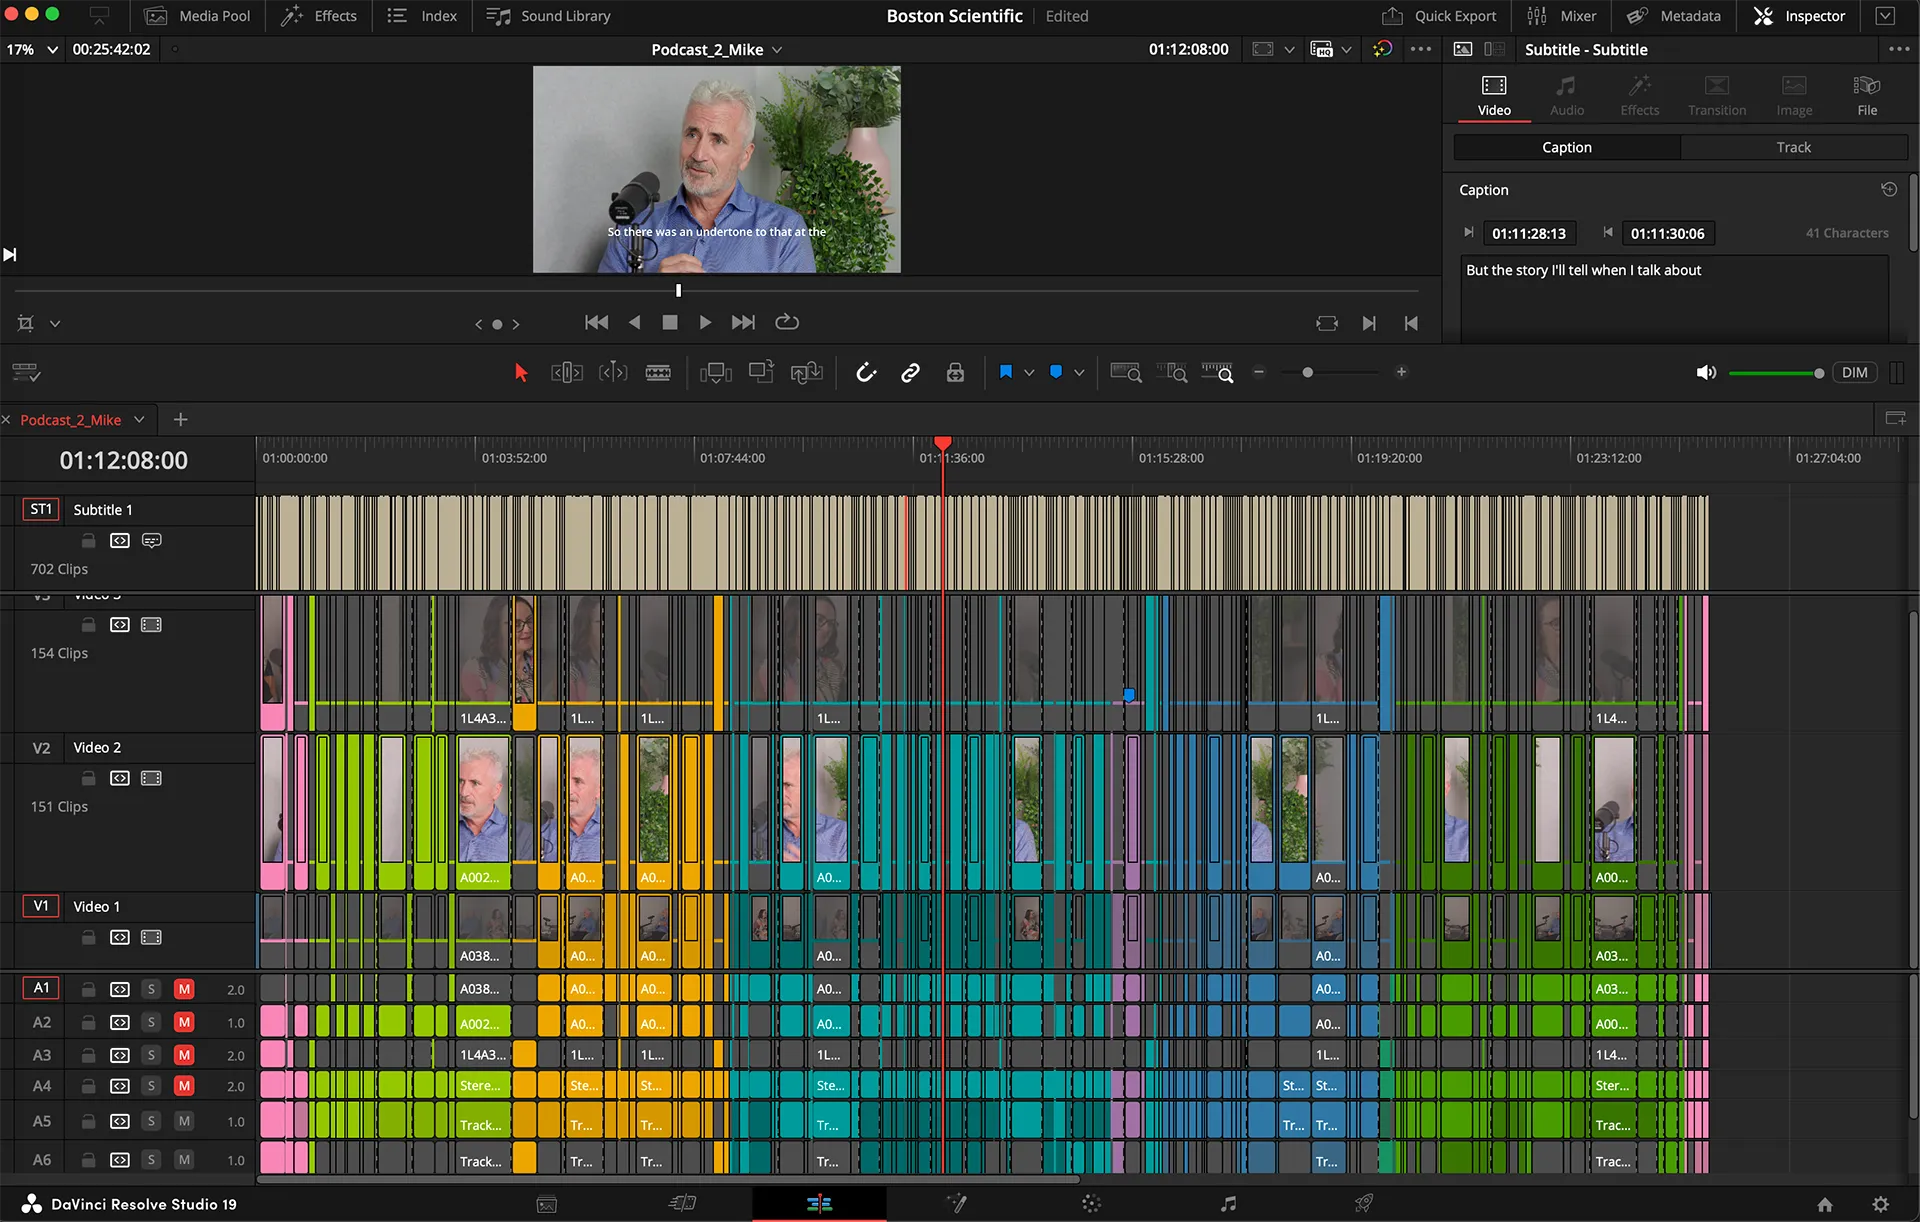Toggle the Metadata panel
1920x1222 pixels.
(x=1674, y=16)
